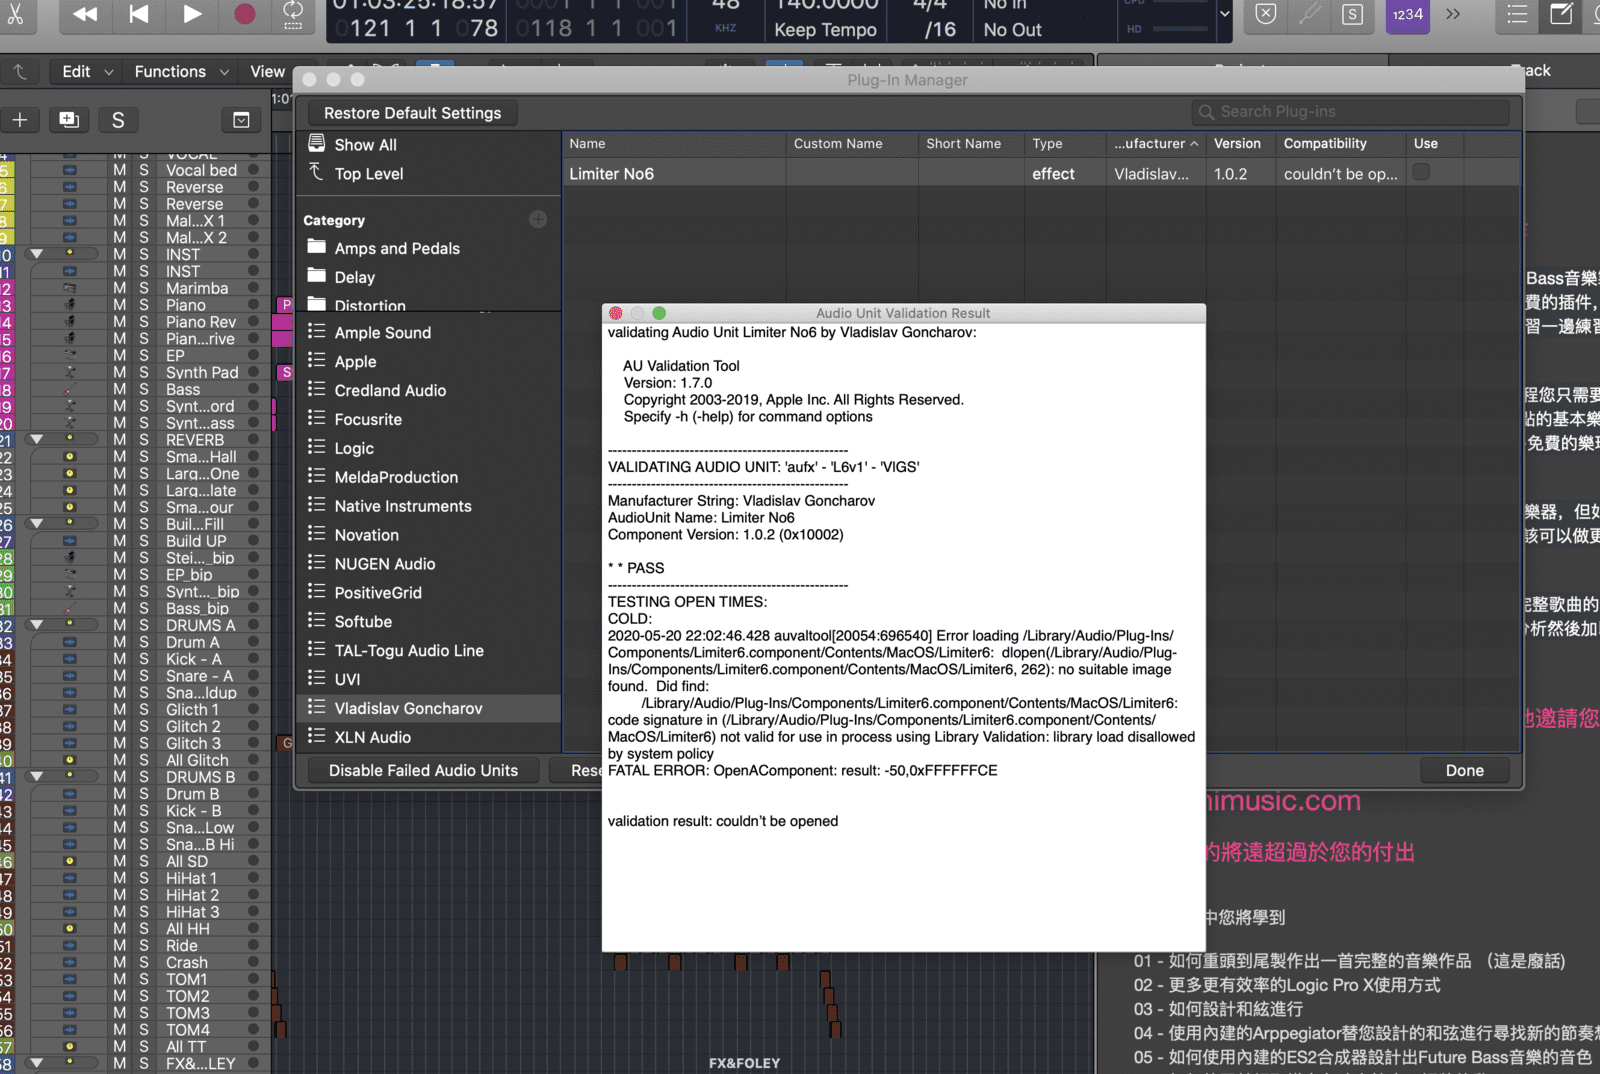Viewport: 1600px width, 1074px height.
Task: Click the "validation result: couldn't be opened" line
Action: coord(723,821)
